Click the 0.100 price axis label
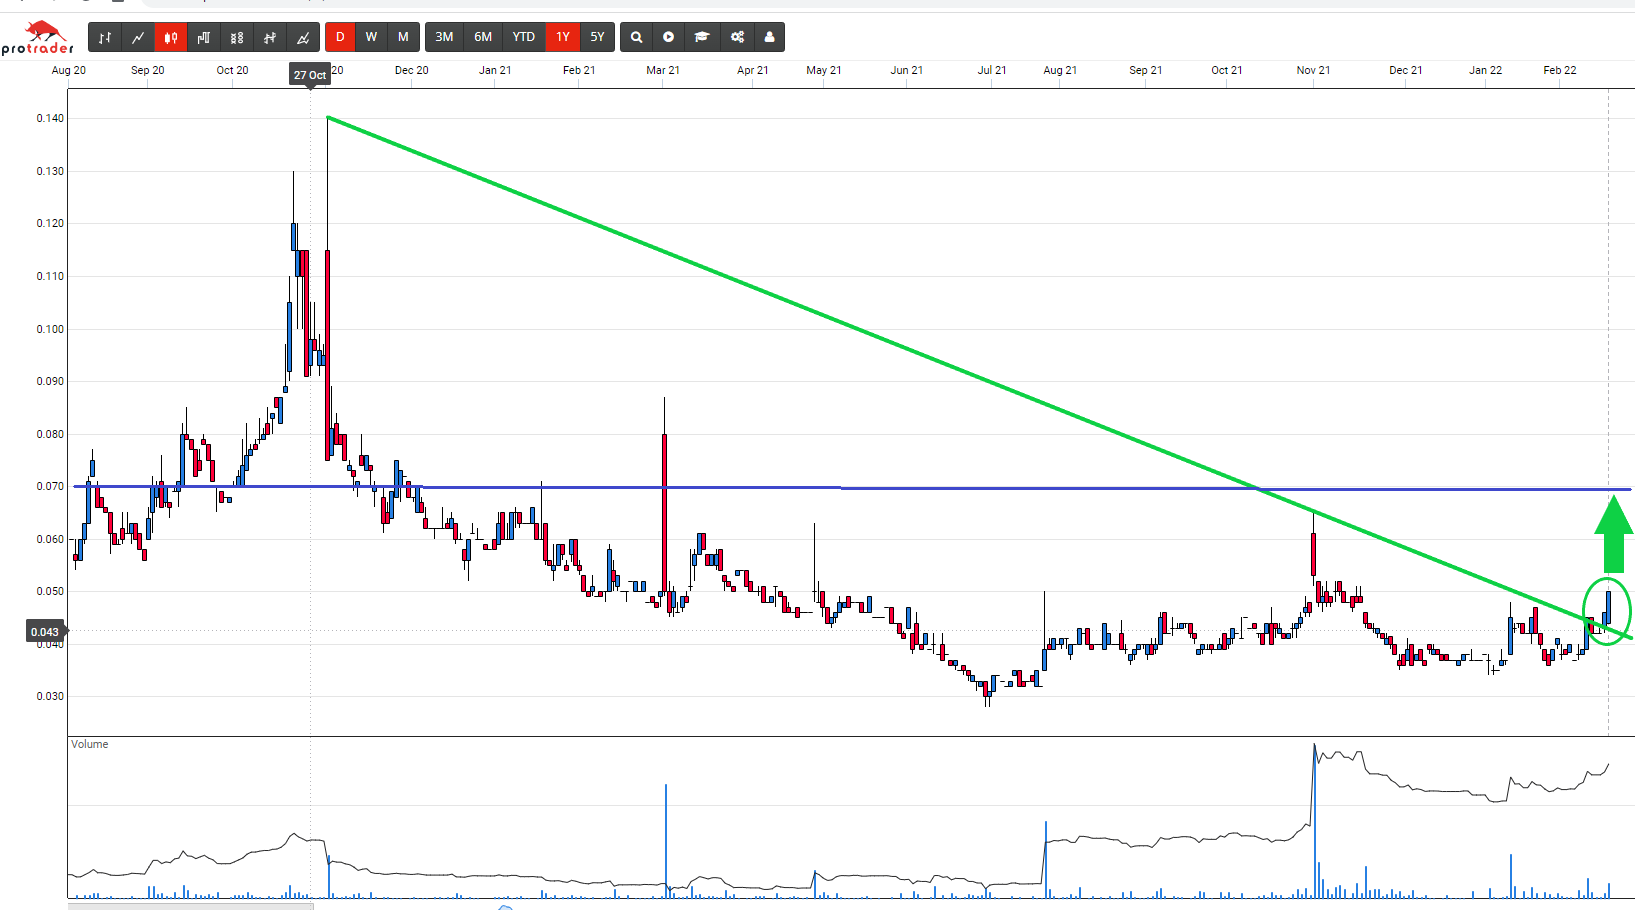This screenshot has width=1635, height=910. click(50, 329)
